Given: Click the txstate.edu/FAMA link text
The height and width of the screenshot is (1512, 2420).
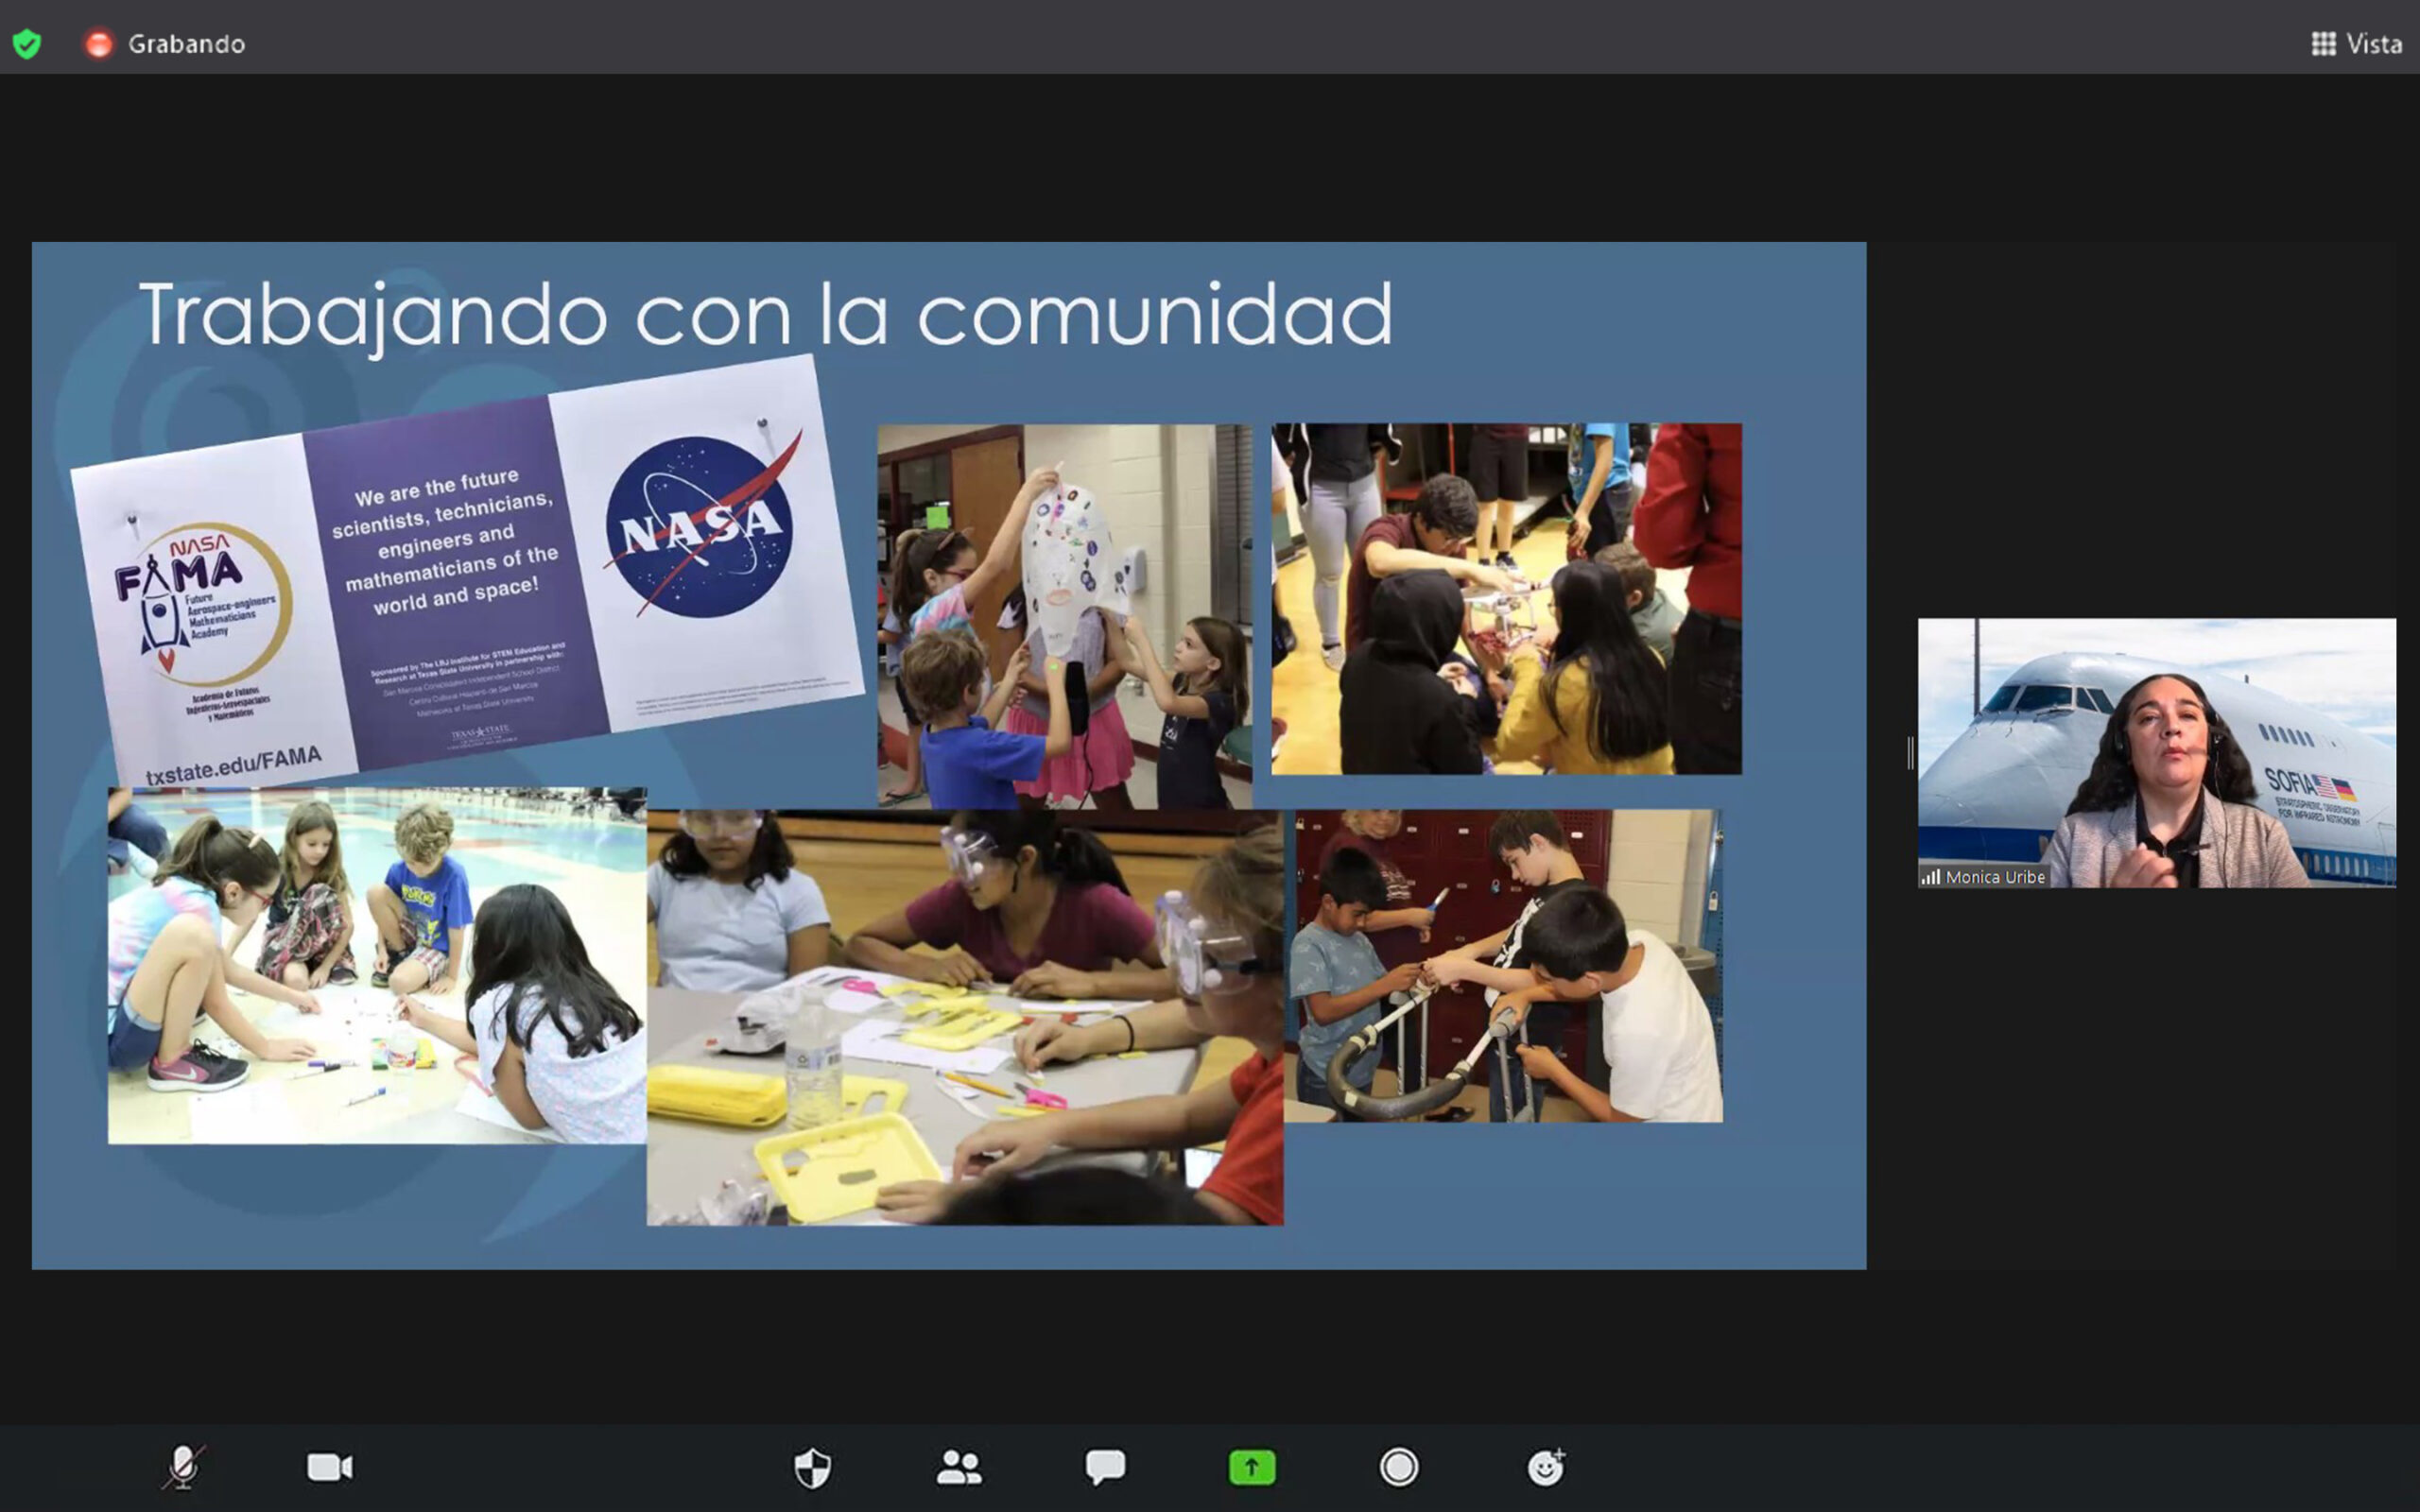Looking at the screenshot, I should (x=233, y=765).
